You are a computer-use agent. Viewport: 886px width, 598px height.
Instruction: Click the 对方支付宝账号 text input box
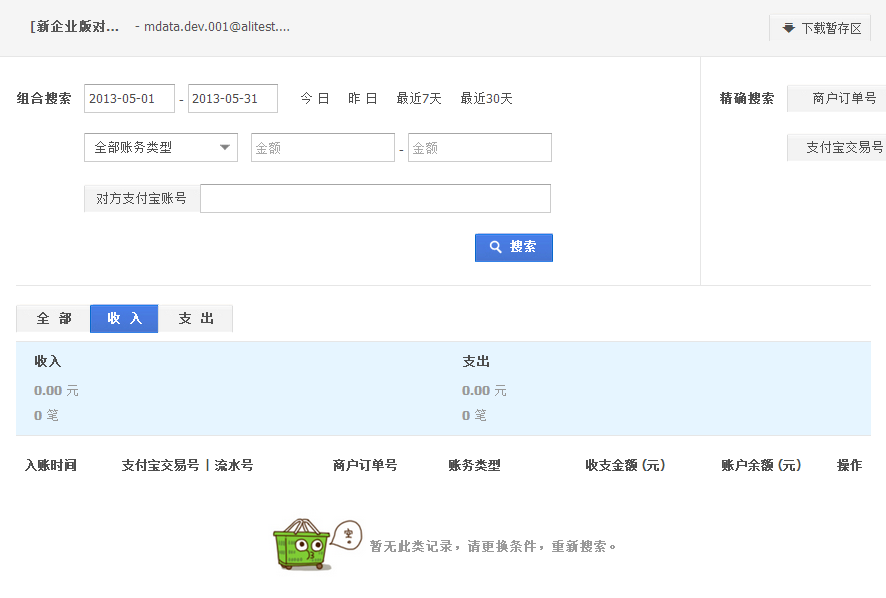click(375, 198)
